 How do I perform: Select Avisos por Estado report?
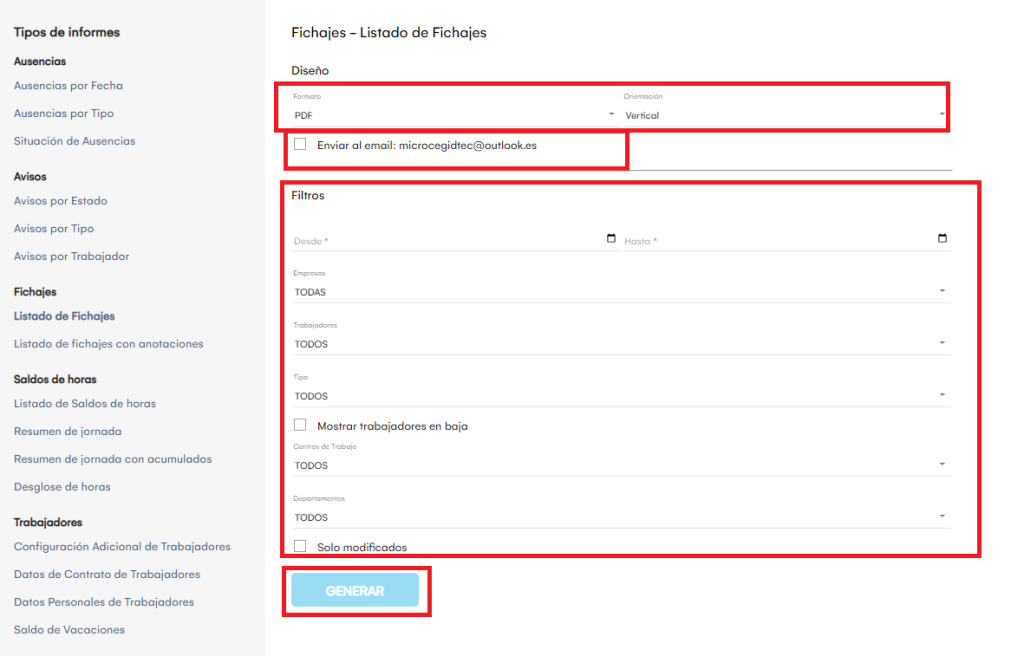pos(60,201)
